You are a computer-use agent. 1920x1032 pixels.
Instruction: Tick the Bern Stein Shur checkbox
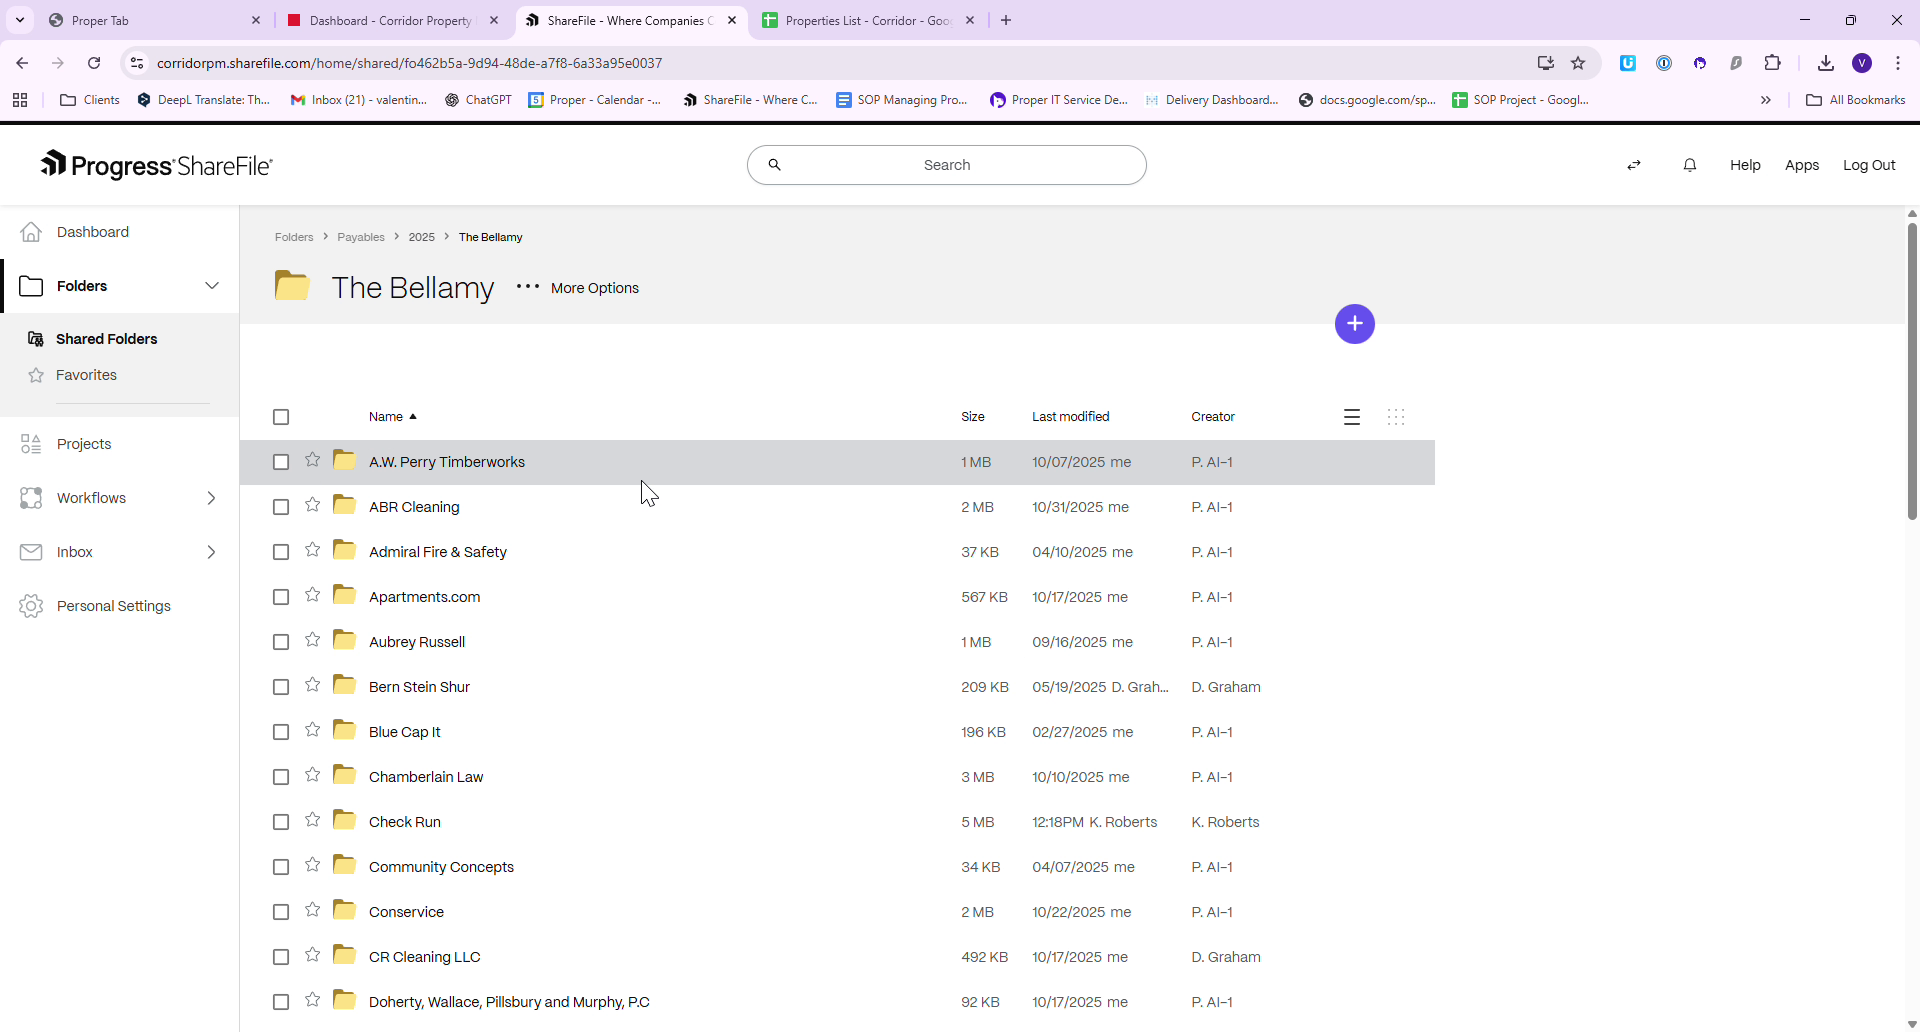point(281,687)
